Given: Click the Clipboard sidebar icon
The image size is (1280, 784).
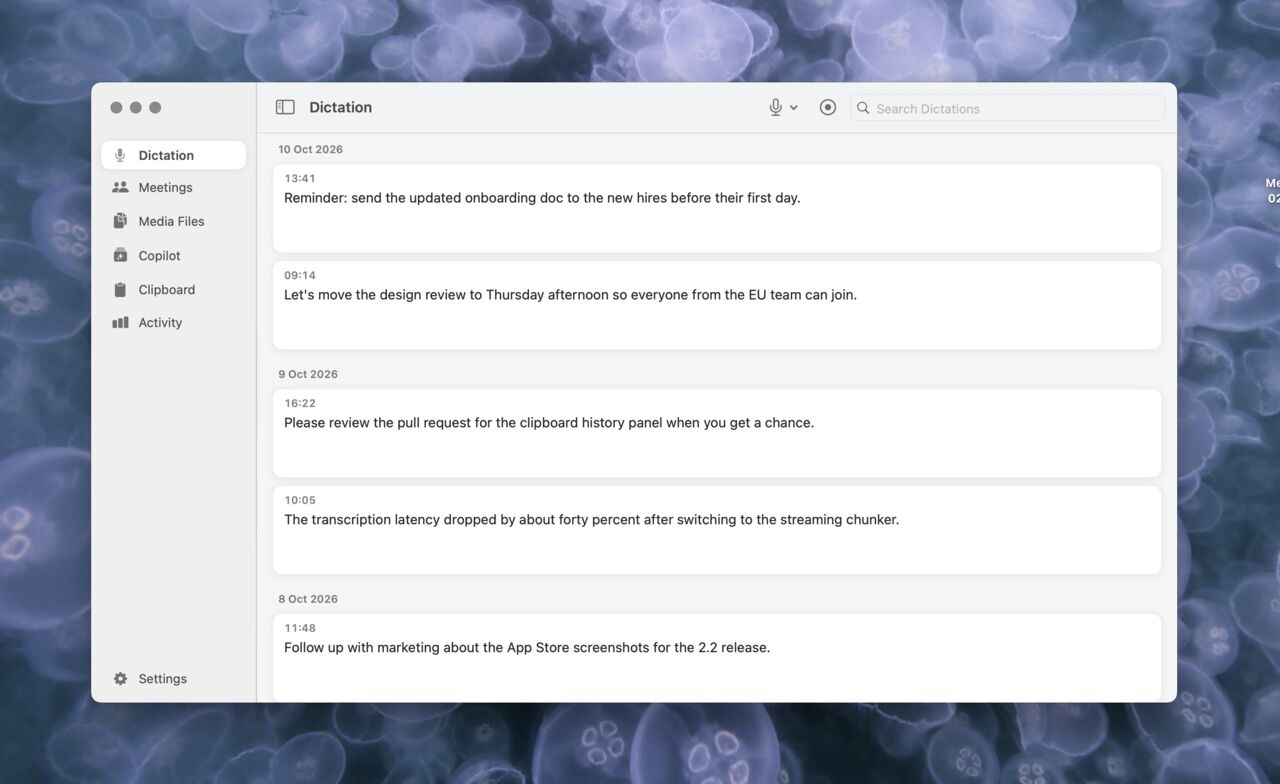Looking at the screenshot, I should click(120, 289).
